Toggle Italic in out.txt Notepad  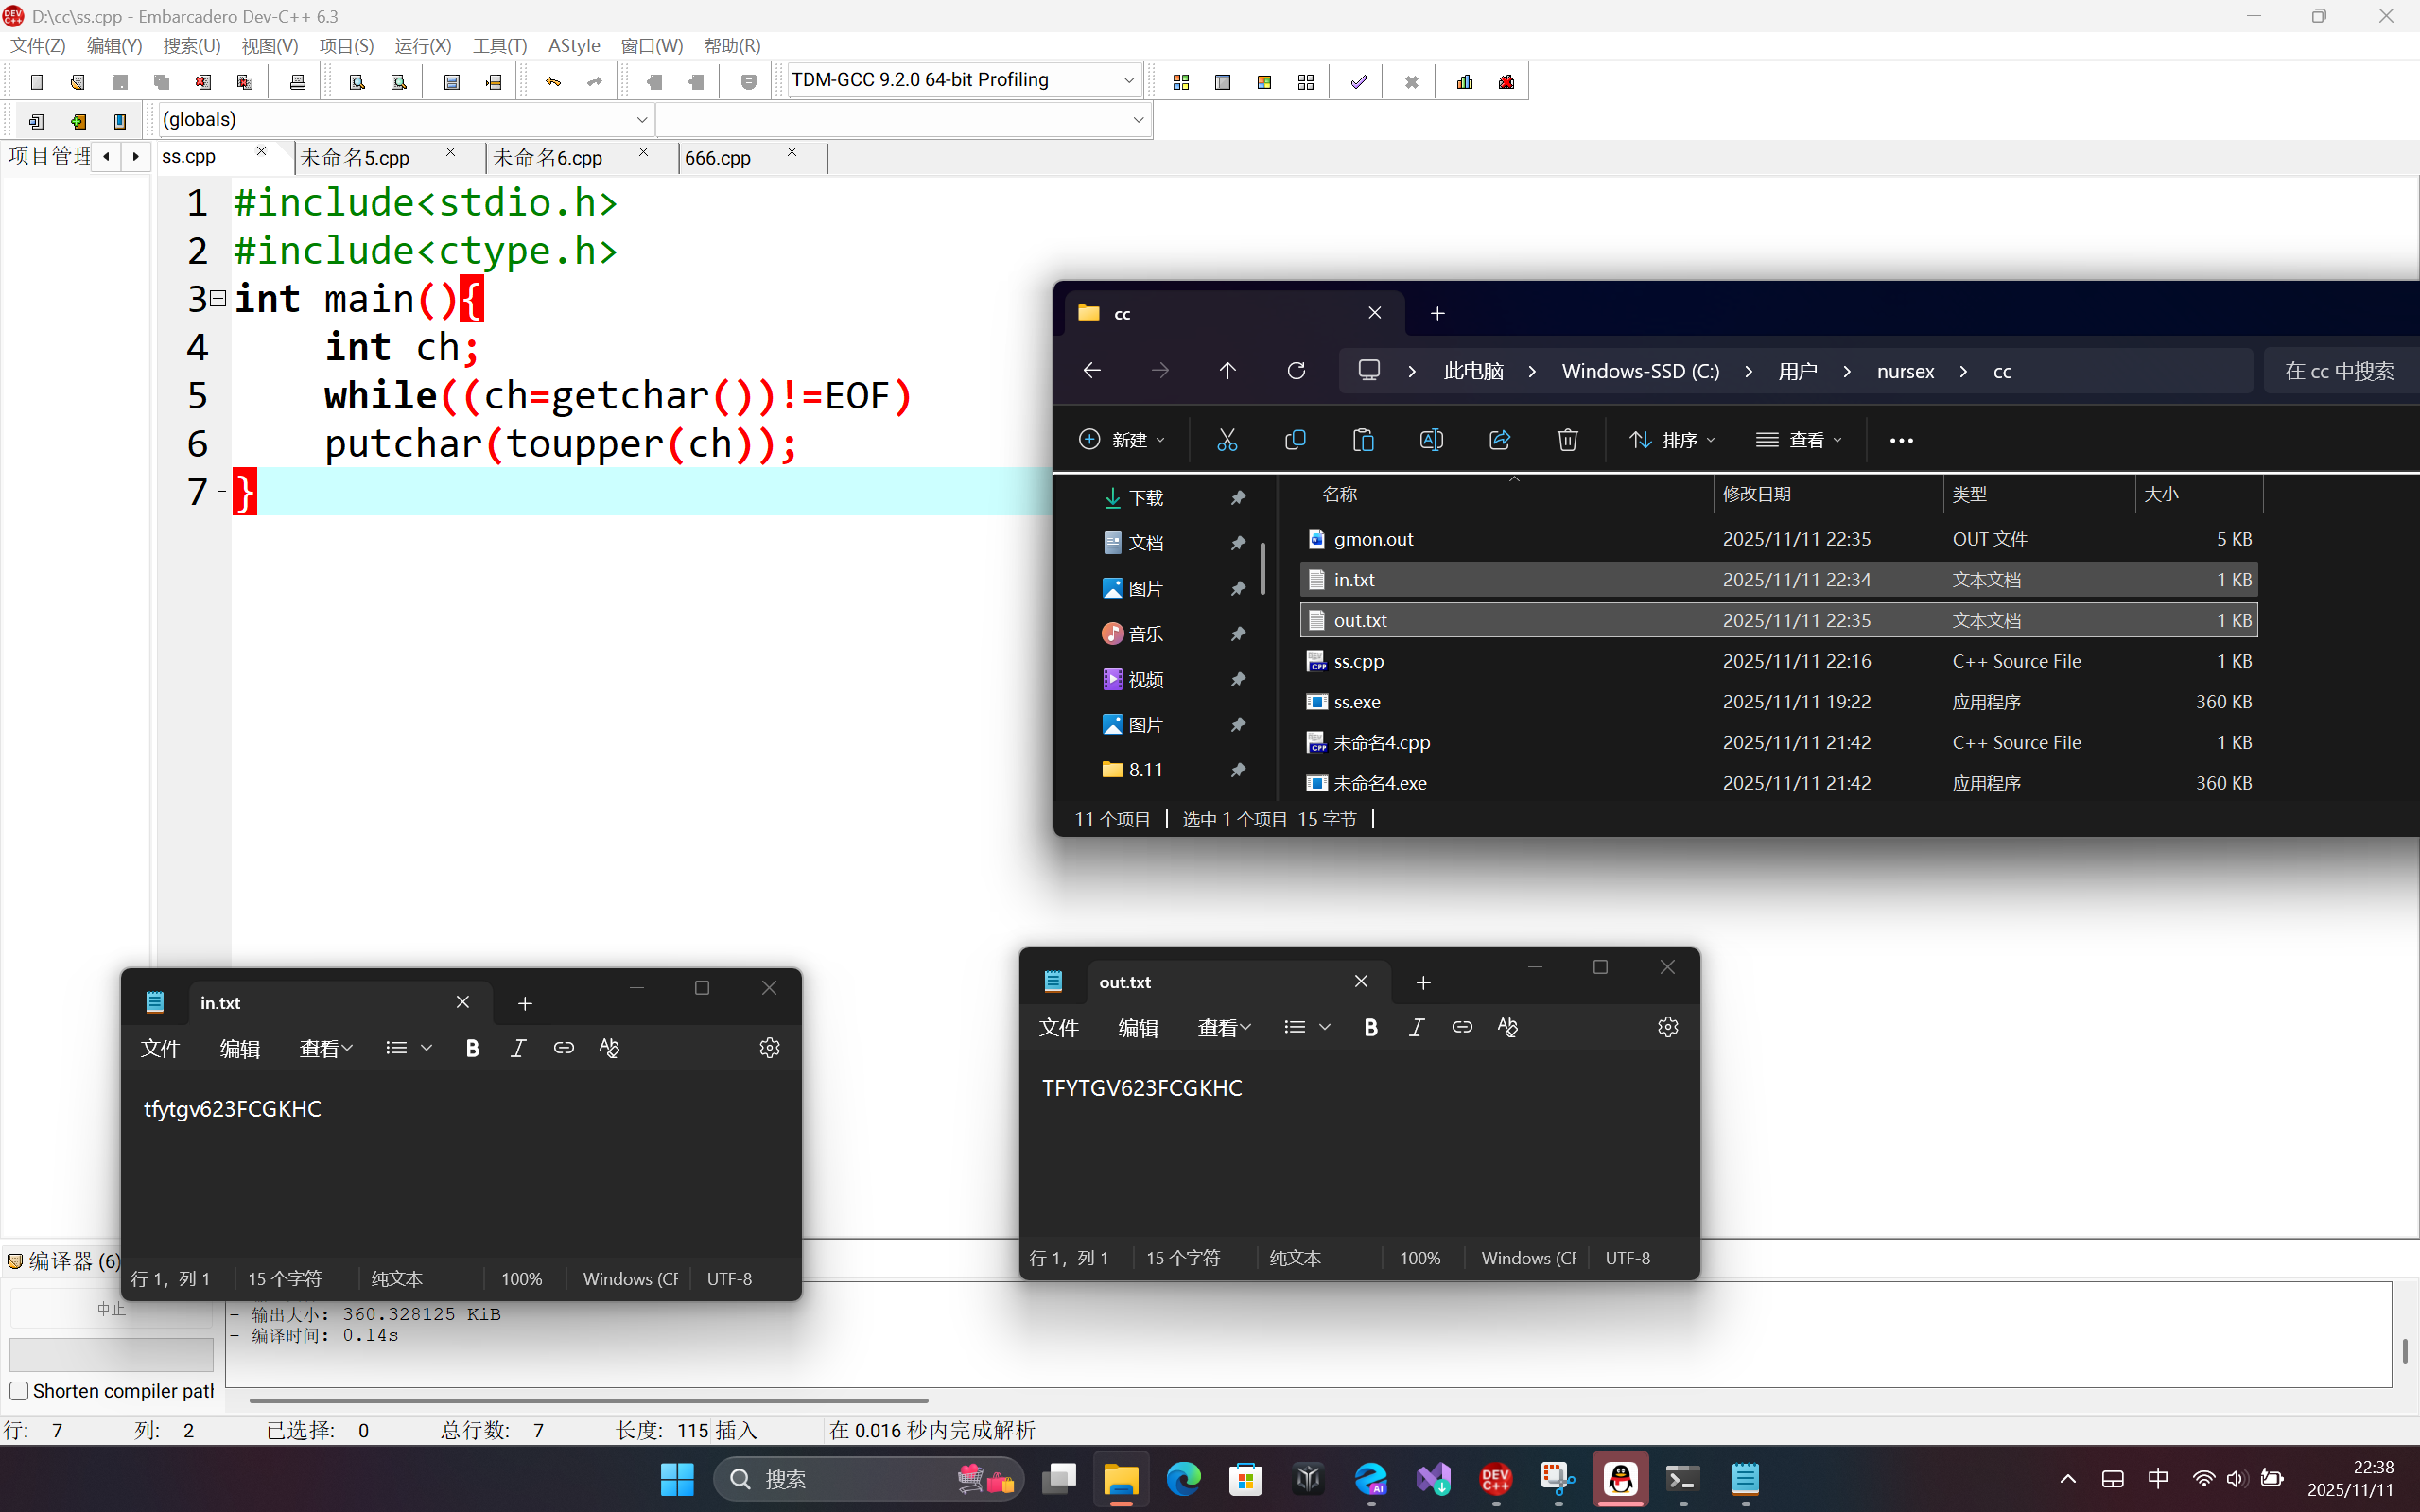tap(1416, 1027)
